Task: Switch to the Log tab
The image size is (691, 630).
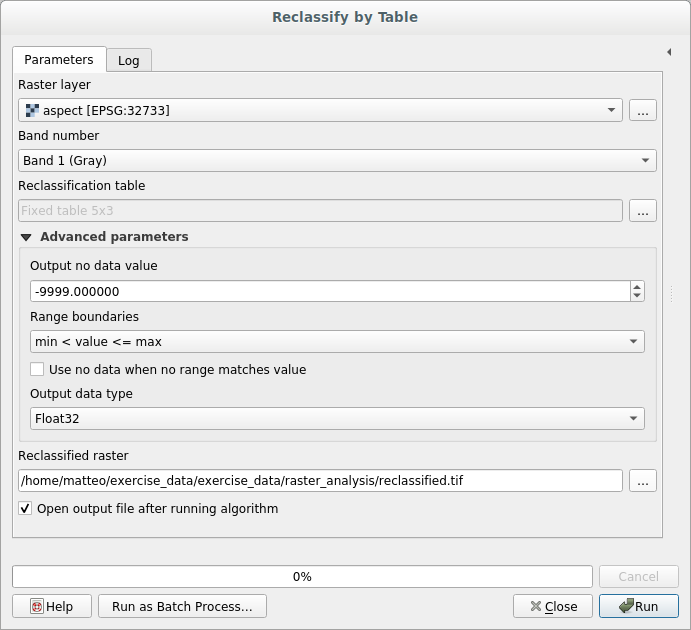Action: [x=129, y=60]
